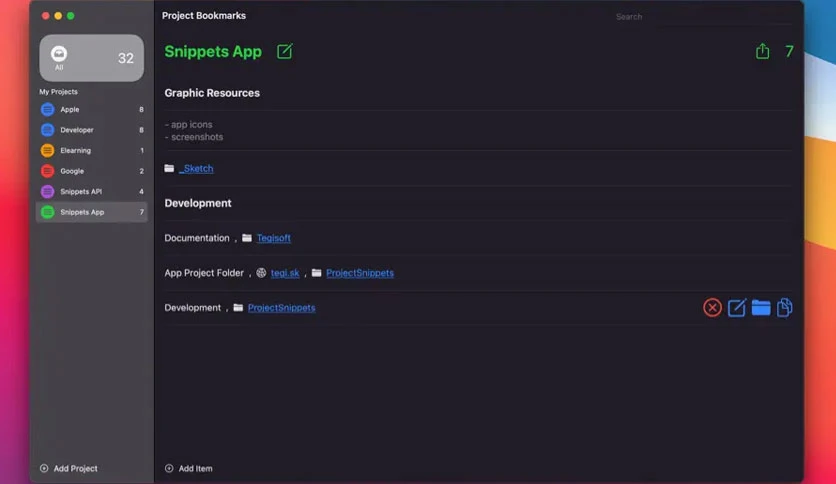Screen dimensions: 836x484
Task: Click the folder icon beside Tegisoft
Action: coord(247,238)
